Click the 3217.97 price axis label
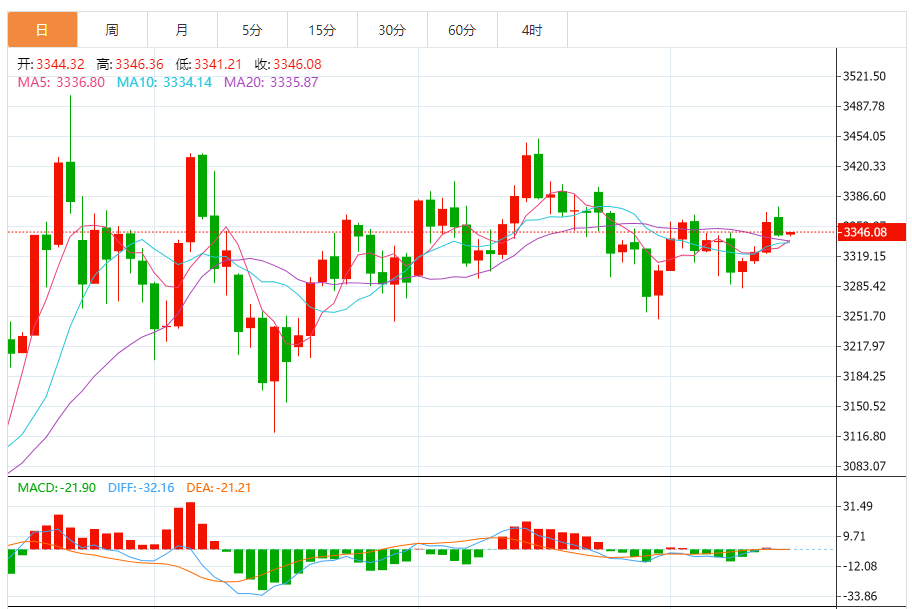The image size is (912, 609). point(864,346)
